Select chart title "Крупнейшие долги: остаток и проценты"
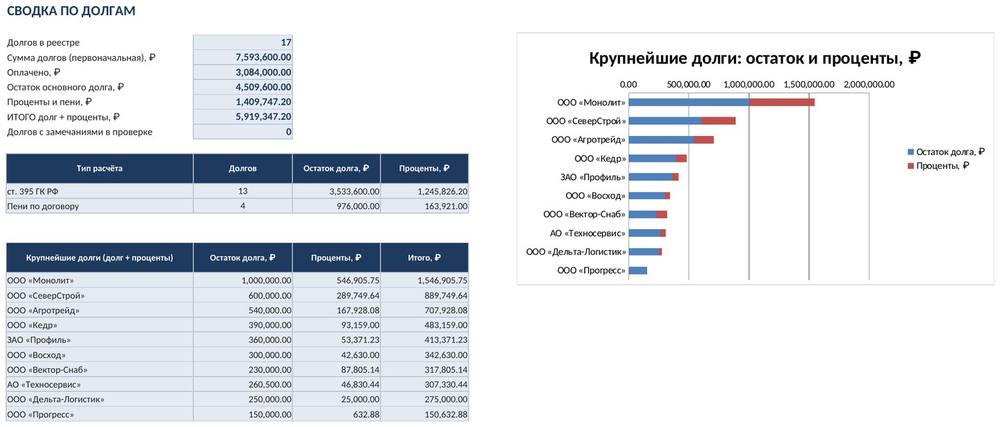1000x427 pixels. [x=756, y=58]
